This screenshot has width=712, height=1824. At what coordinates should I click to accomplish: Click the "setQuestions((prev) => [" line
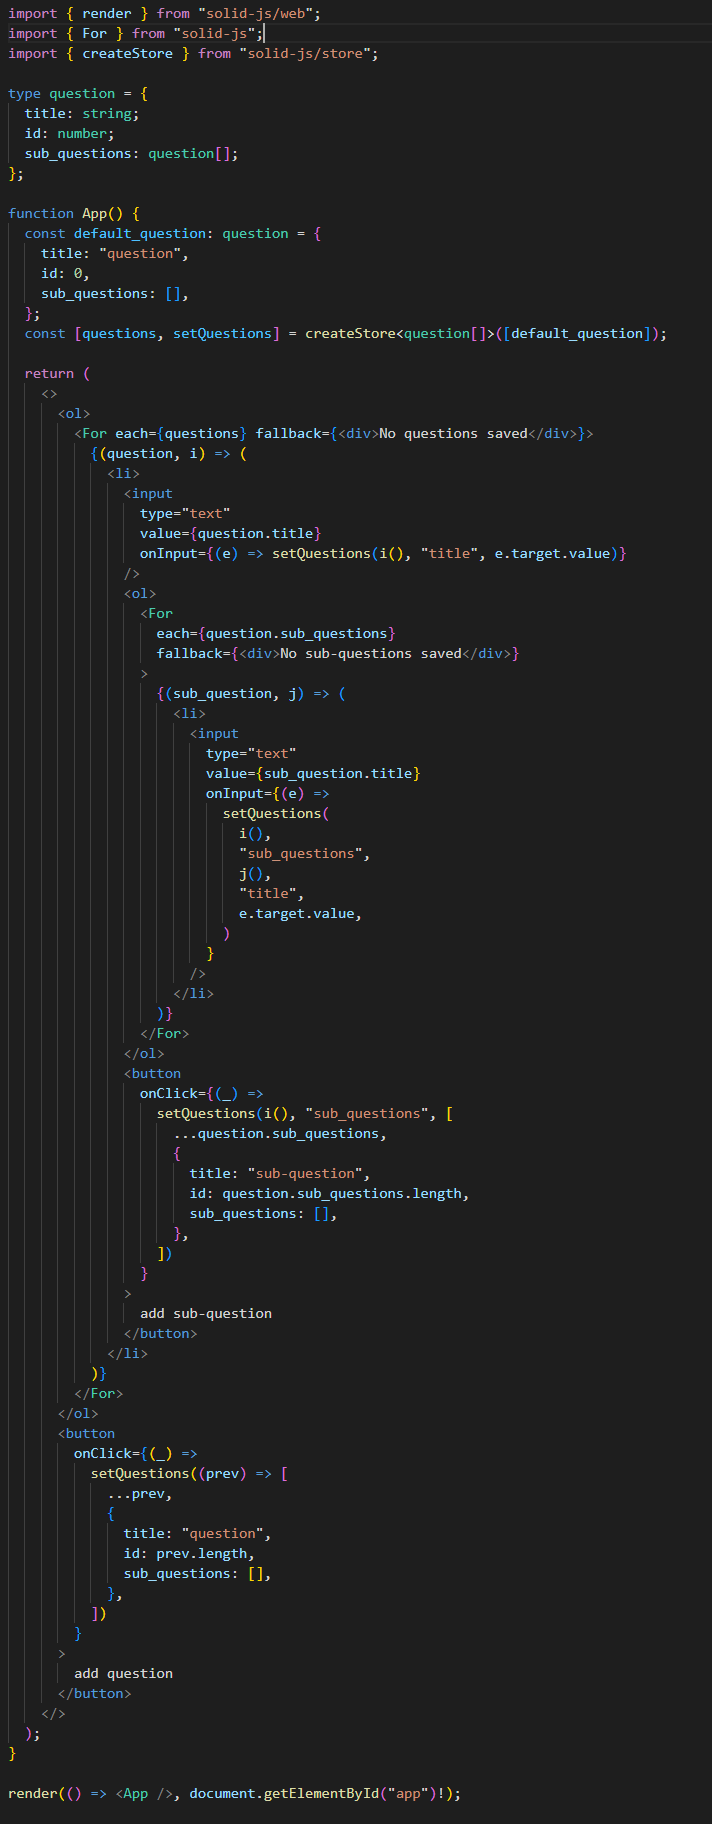189,1473
